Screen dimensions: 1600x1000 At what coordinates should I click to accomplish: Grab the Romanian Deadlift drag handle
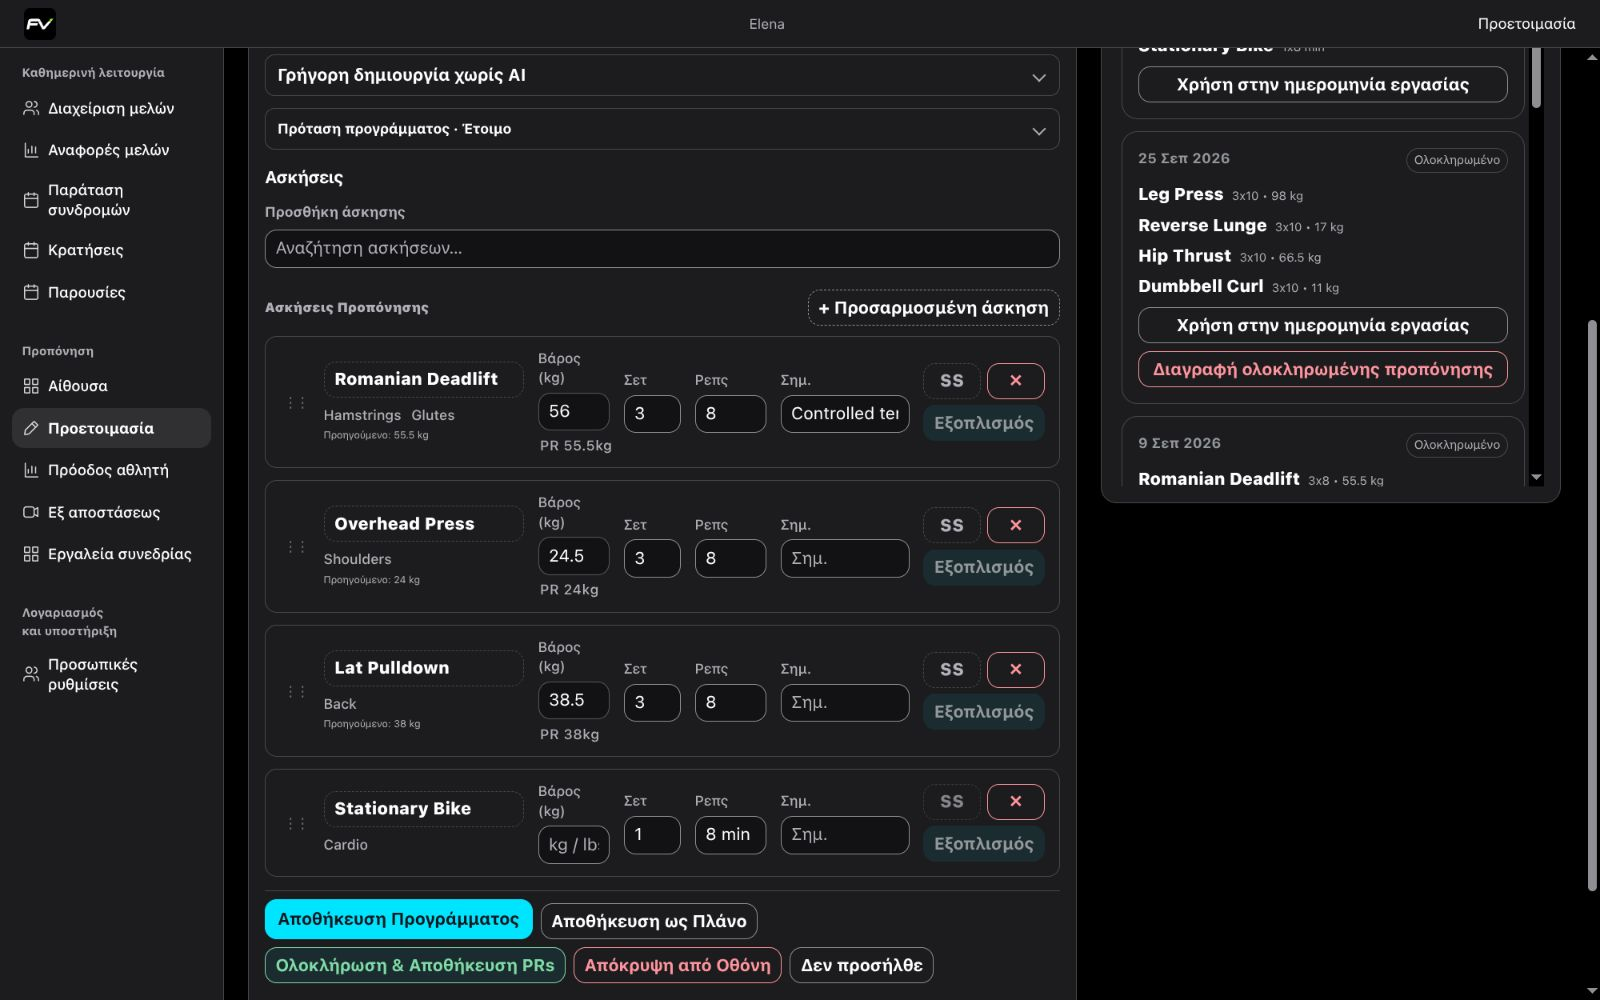tap(296, 403)
